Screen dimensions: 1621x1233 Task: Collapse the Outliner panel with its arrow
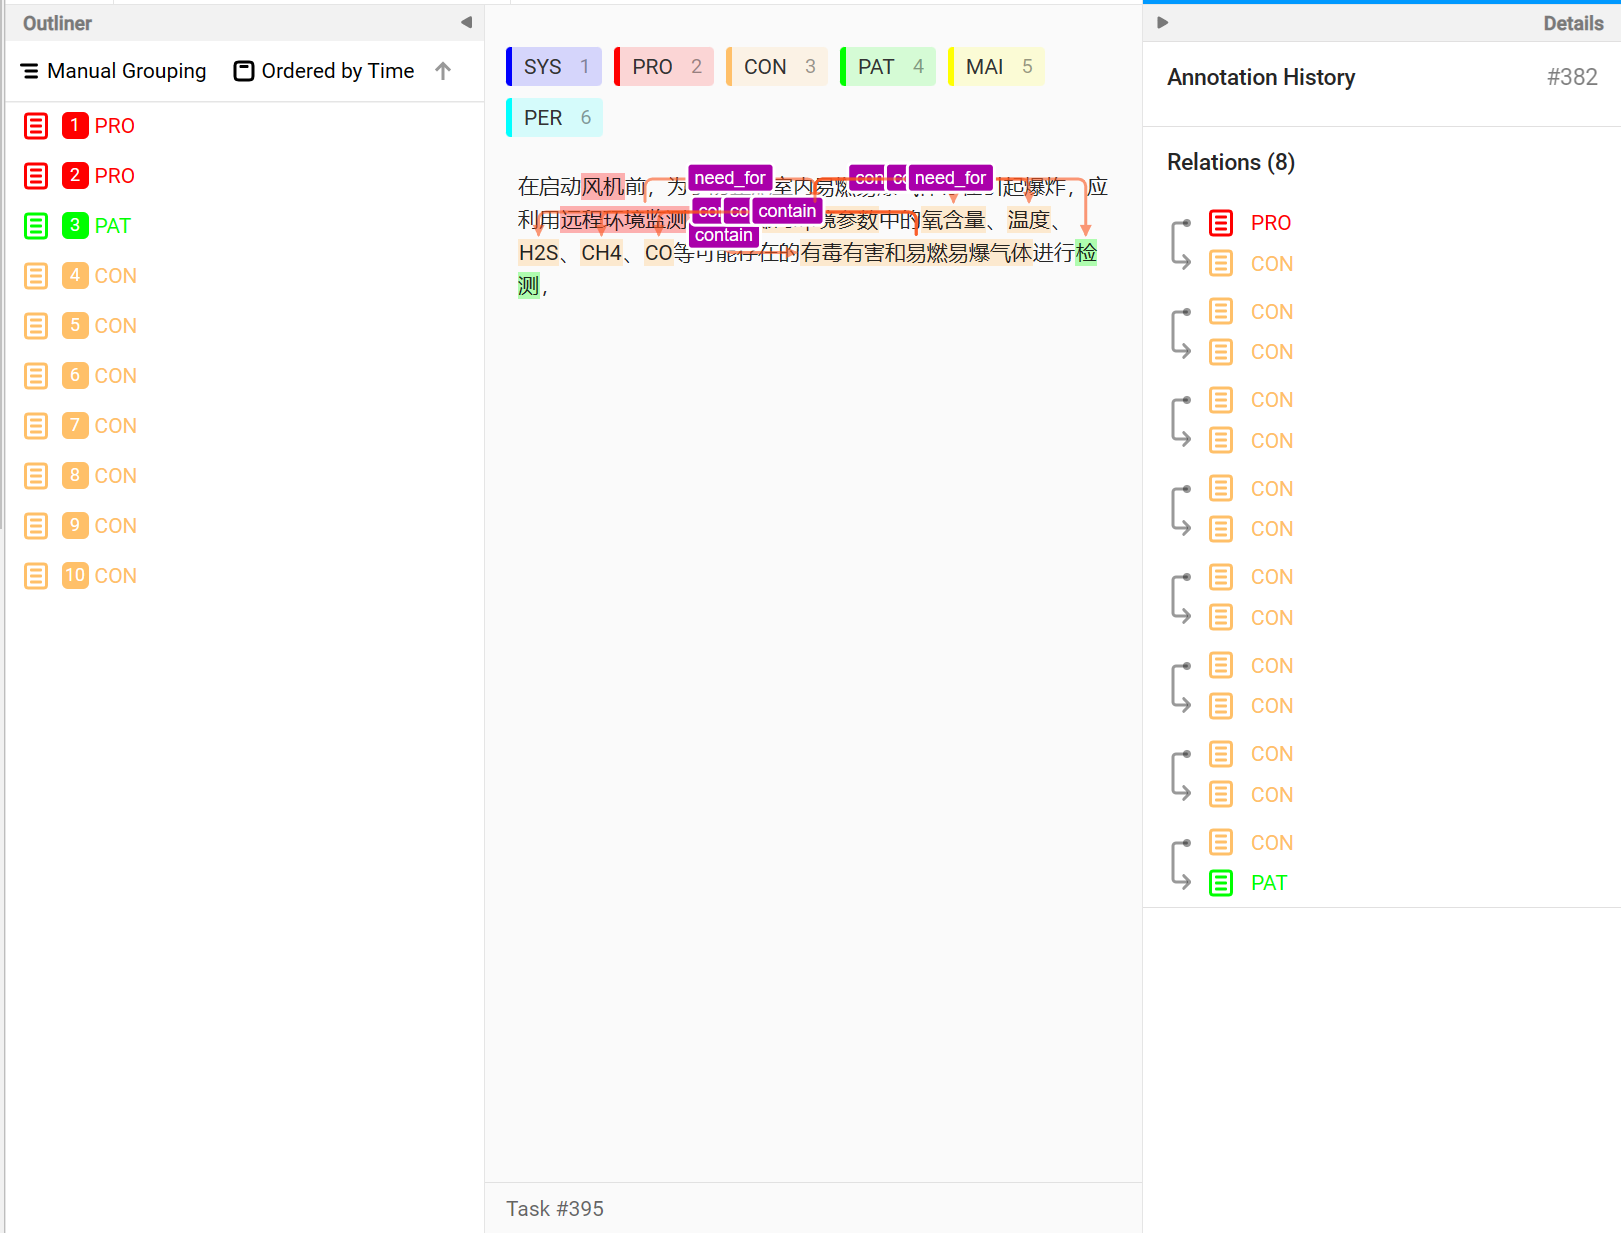(x=466, y=22)
